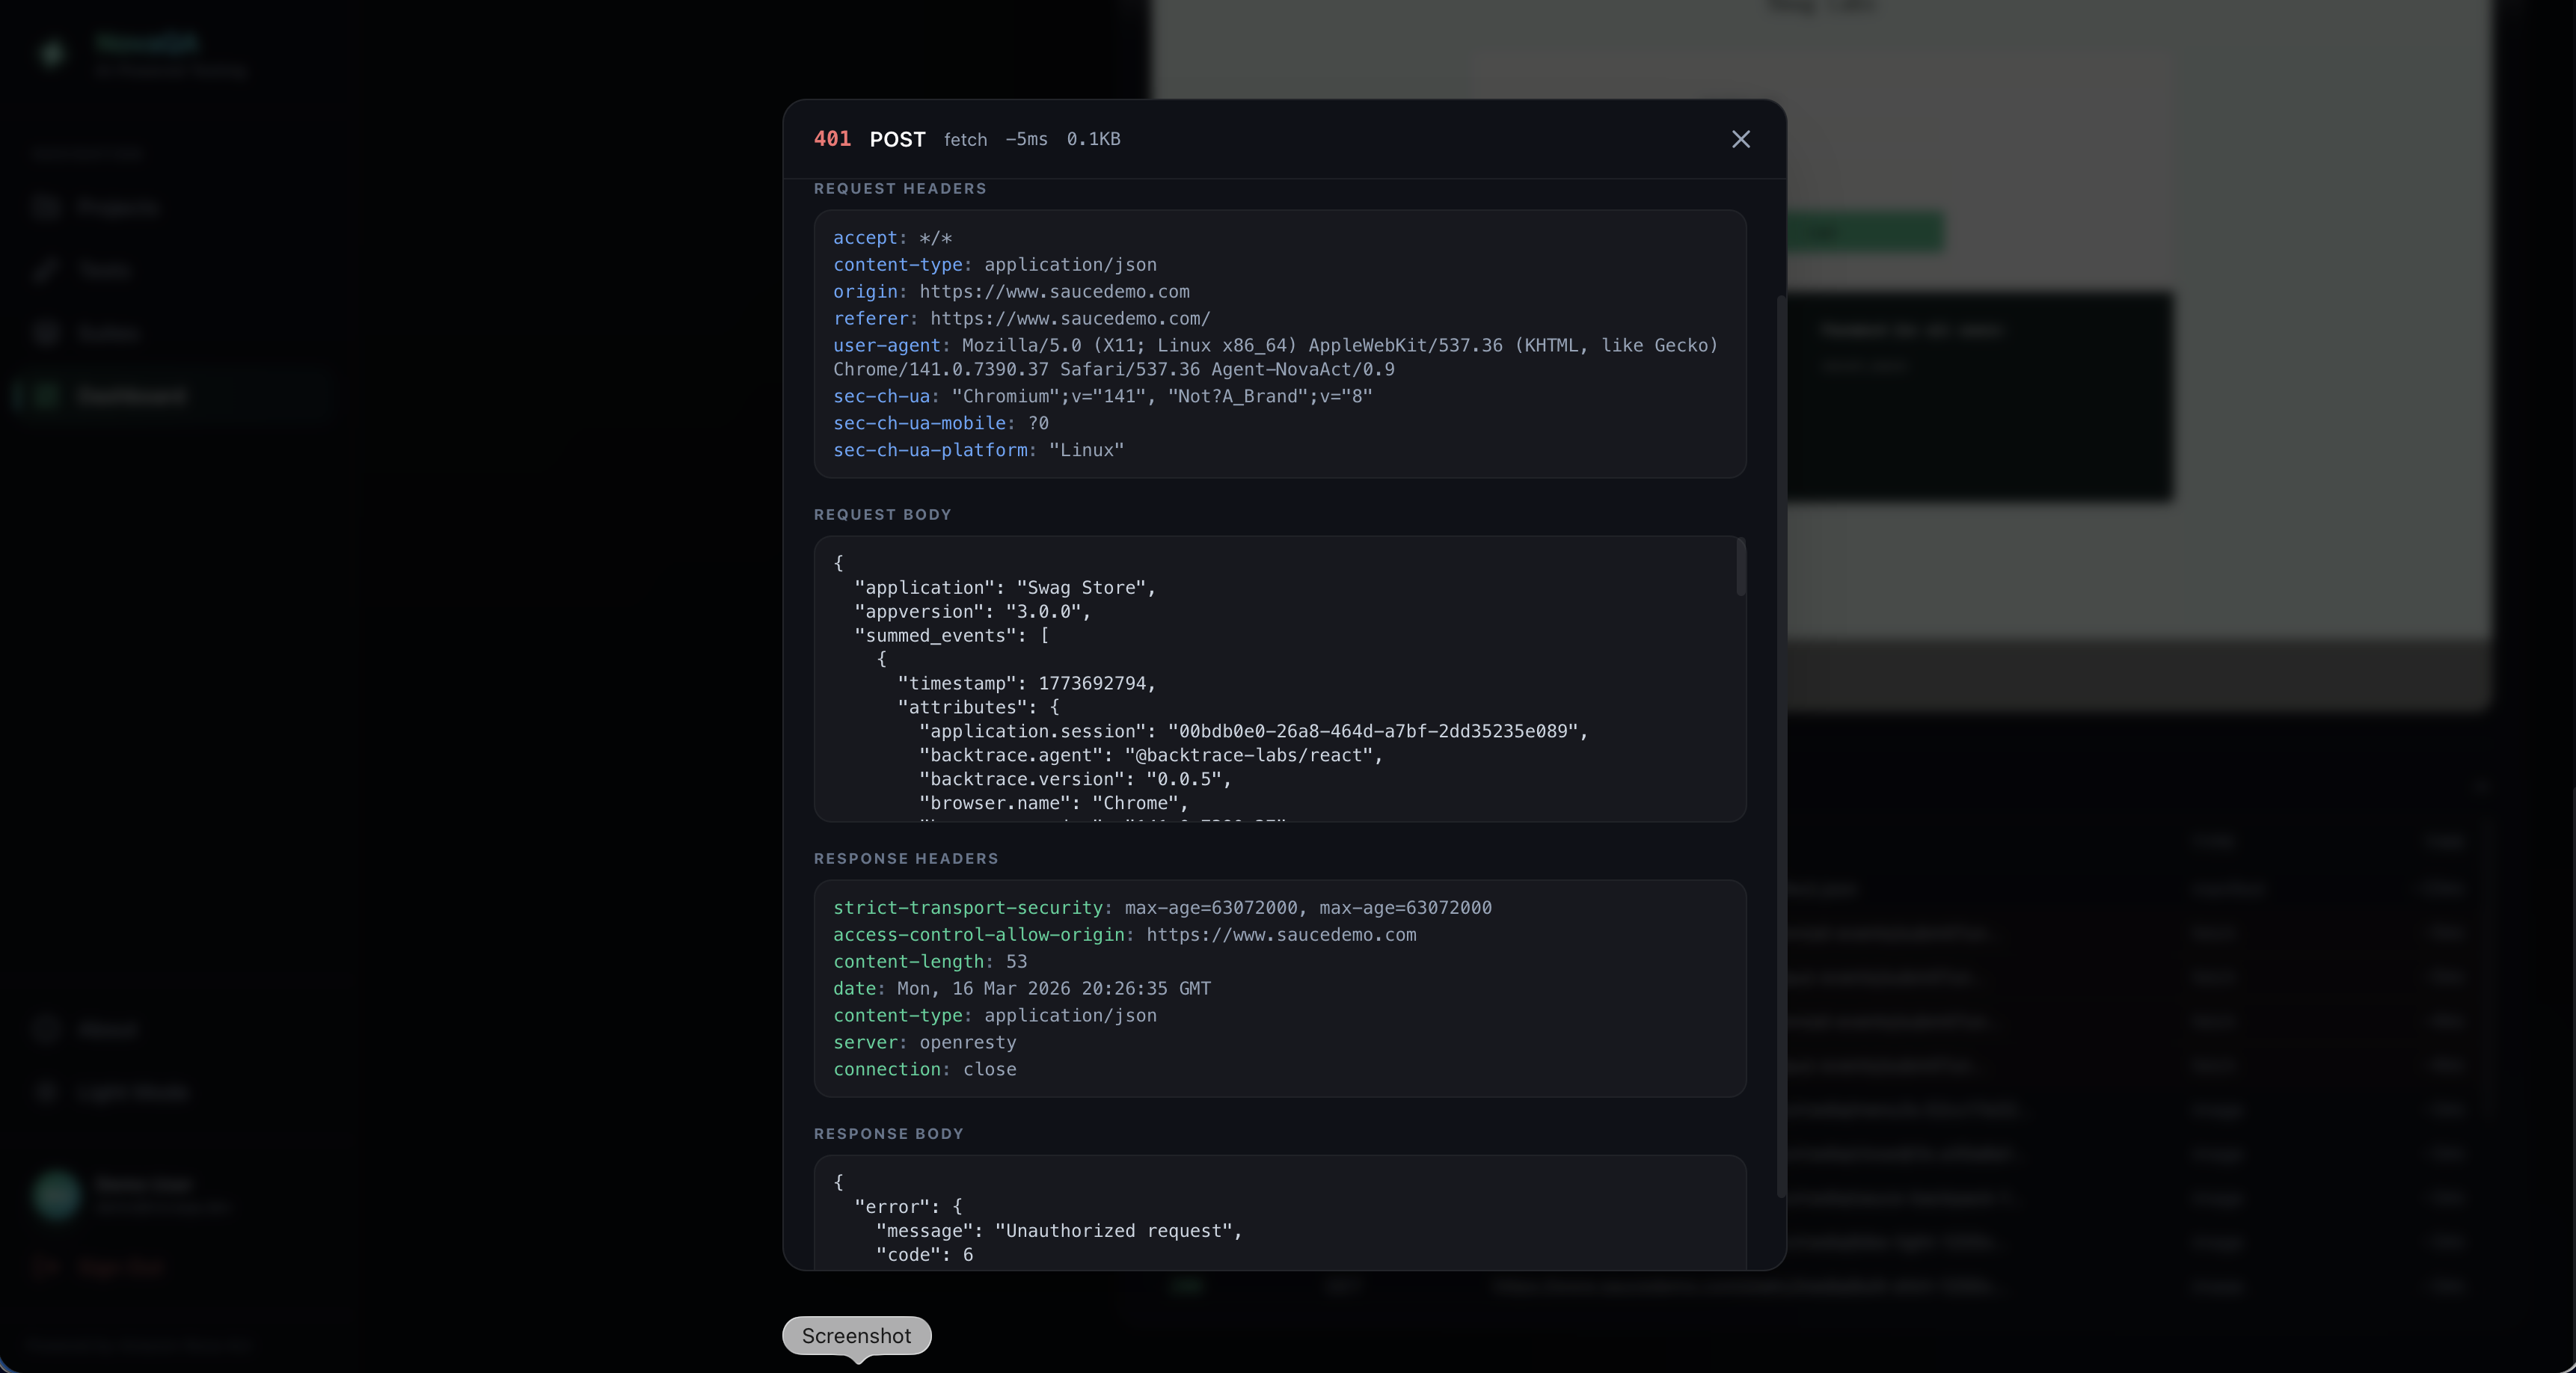Image resolution: width=2576 pixels, height=1373 pixels.
Task: Click the access-control-allow-origin URL value
Action: point(1280,935)
